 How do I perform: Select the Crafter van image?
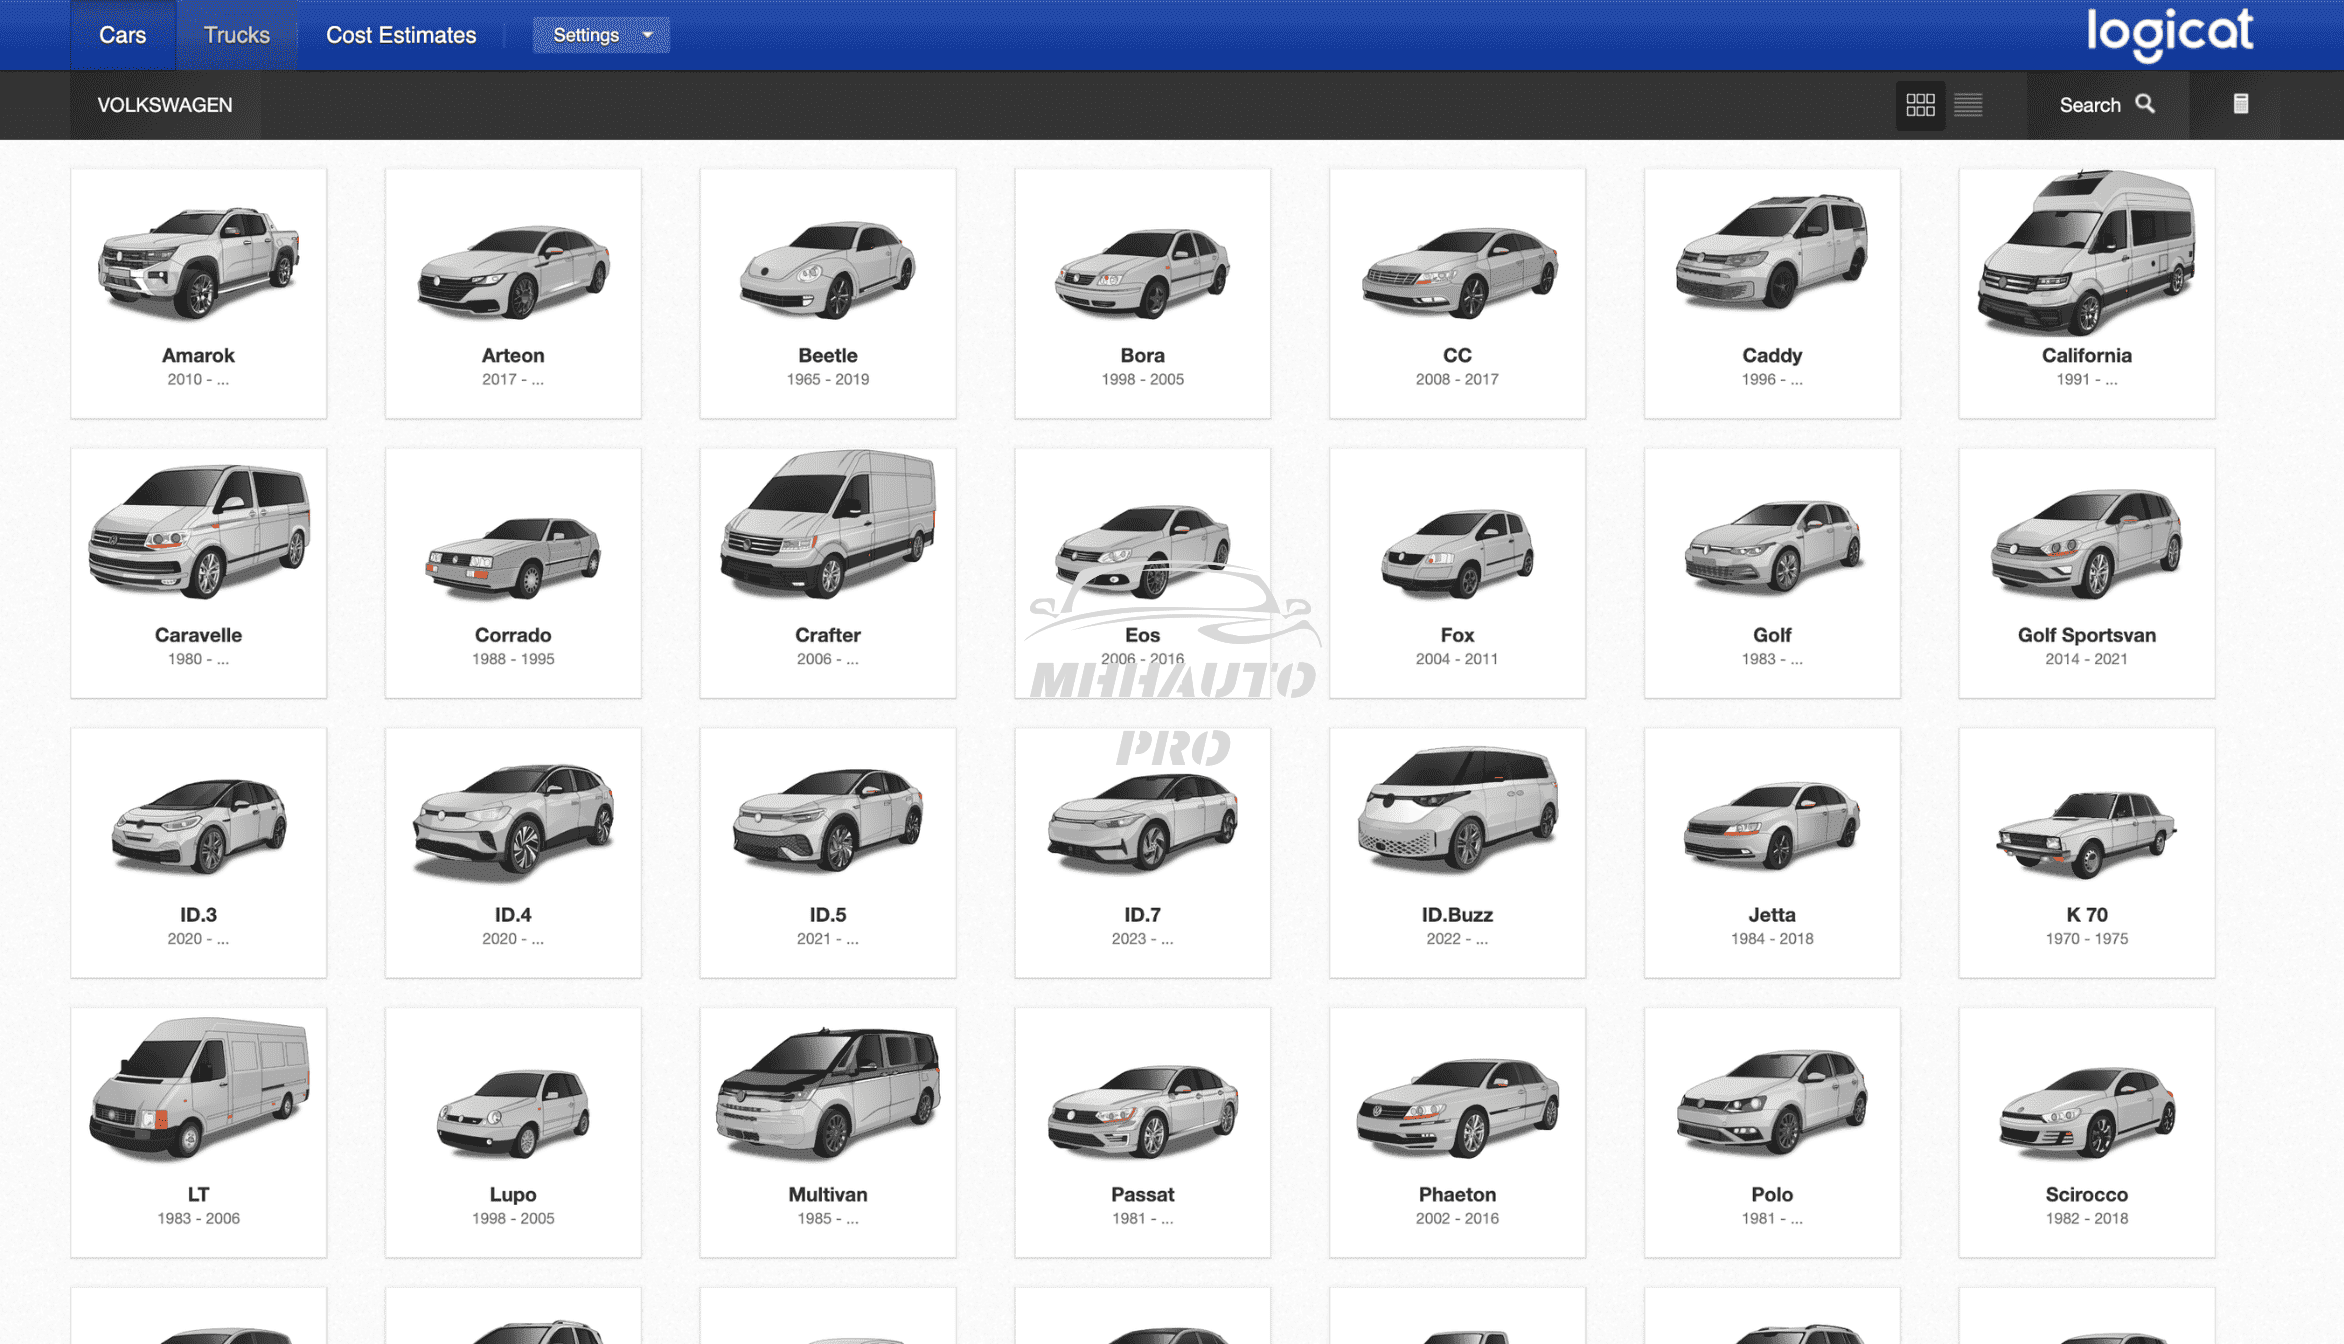827,526
